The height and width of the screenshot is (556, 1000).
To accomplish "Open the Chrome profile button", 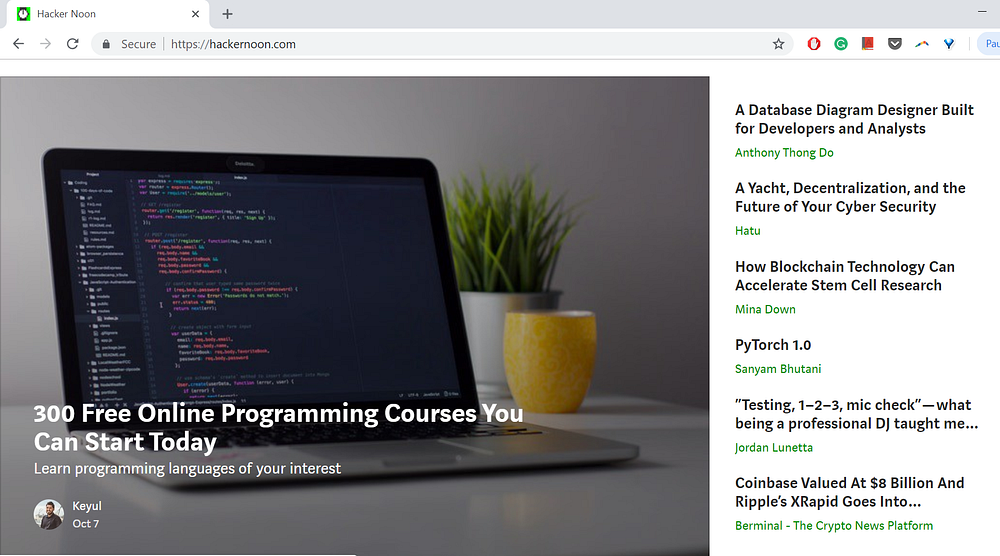I will 990,44.
